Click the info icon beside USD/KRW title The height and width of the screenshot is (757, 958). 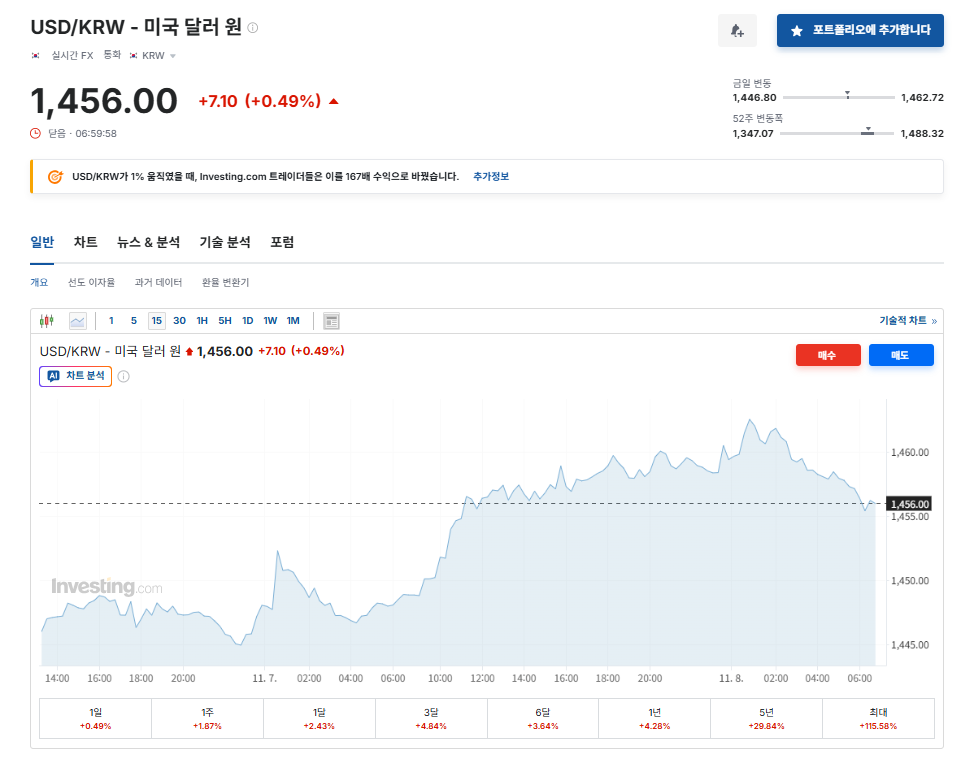coord(252,28)
